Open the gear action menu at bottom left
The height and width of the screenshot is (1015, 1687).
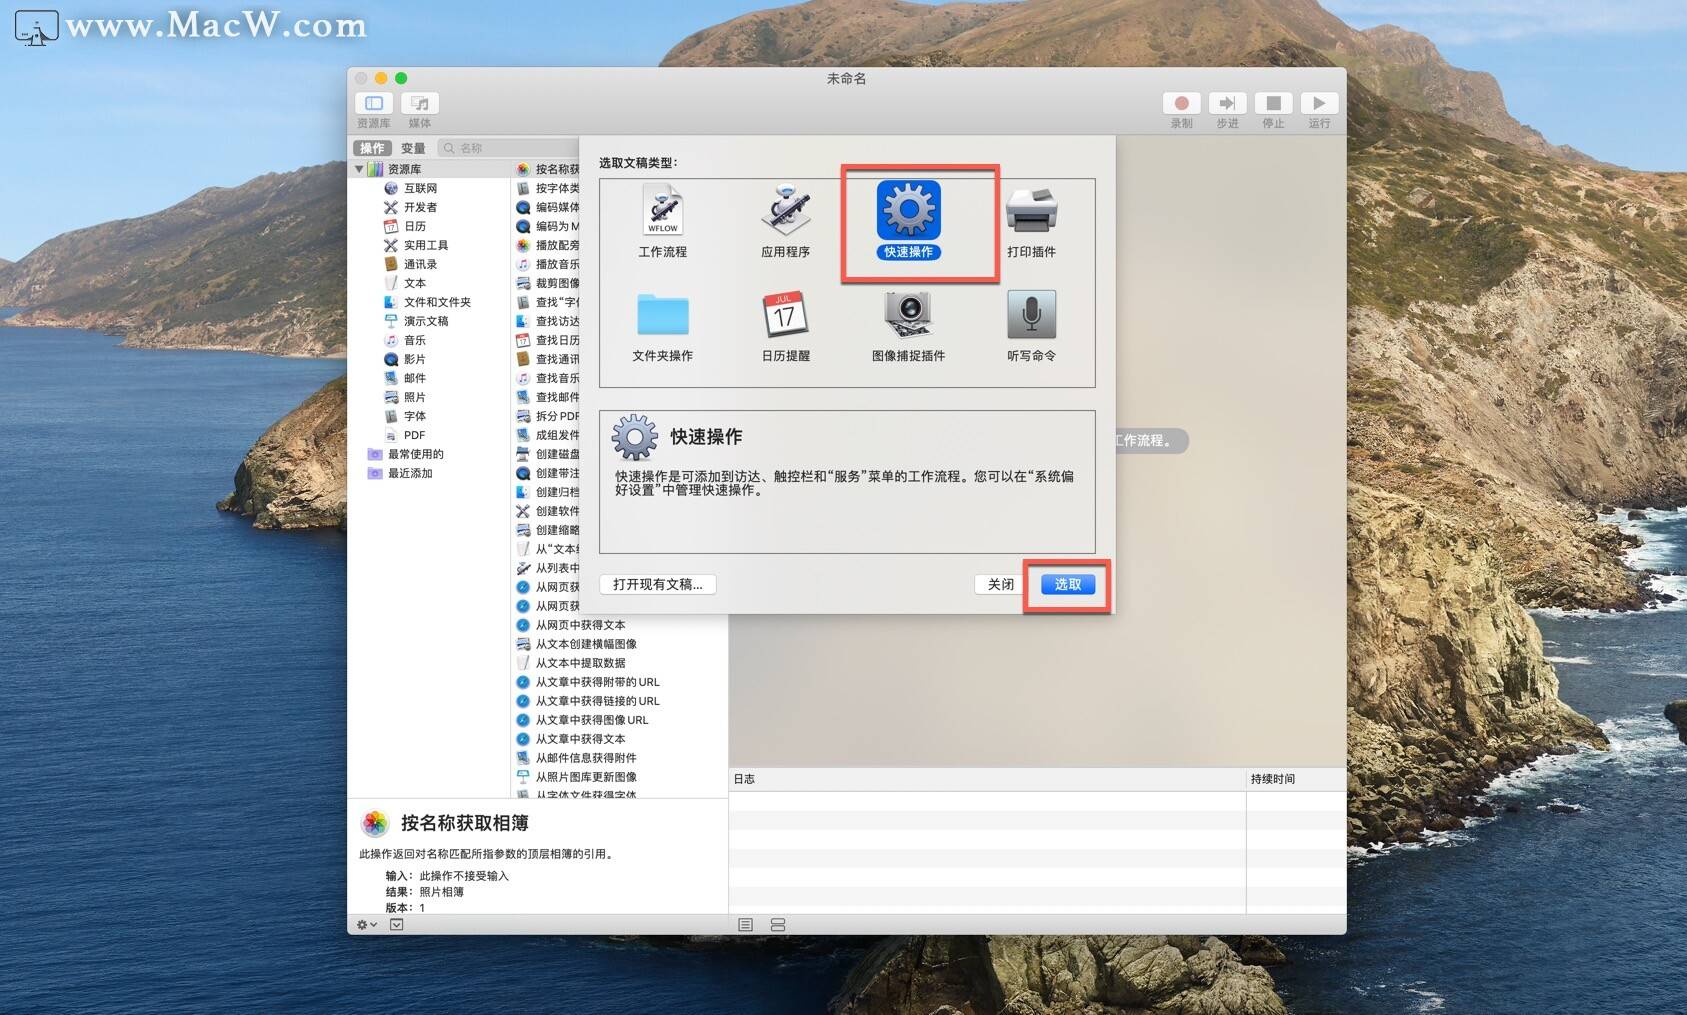click(362, 925)
